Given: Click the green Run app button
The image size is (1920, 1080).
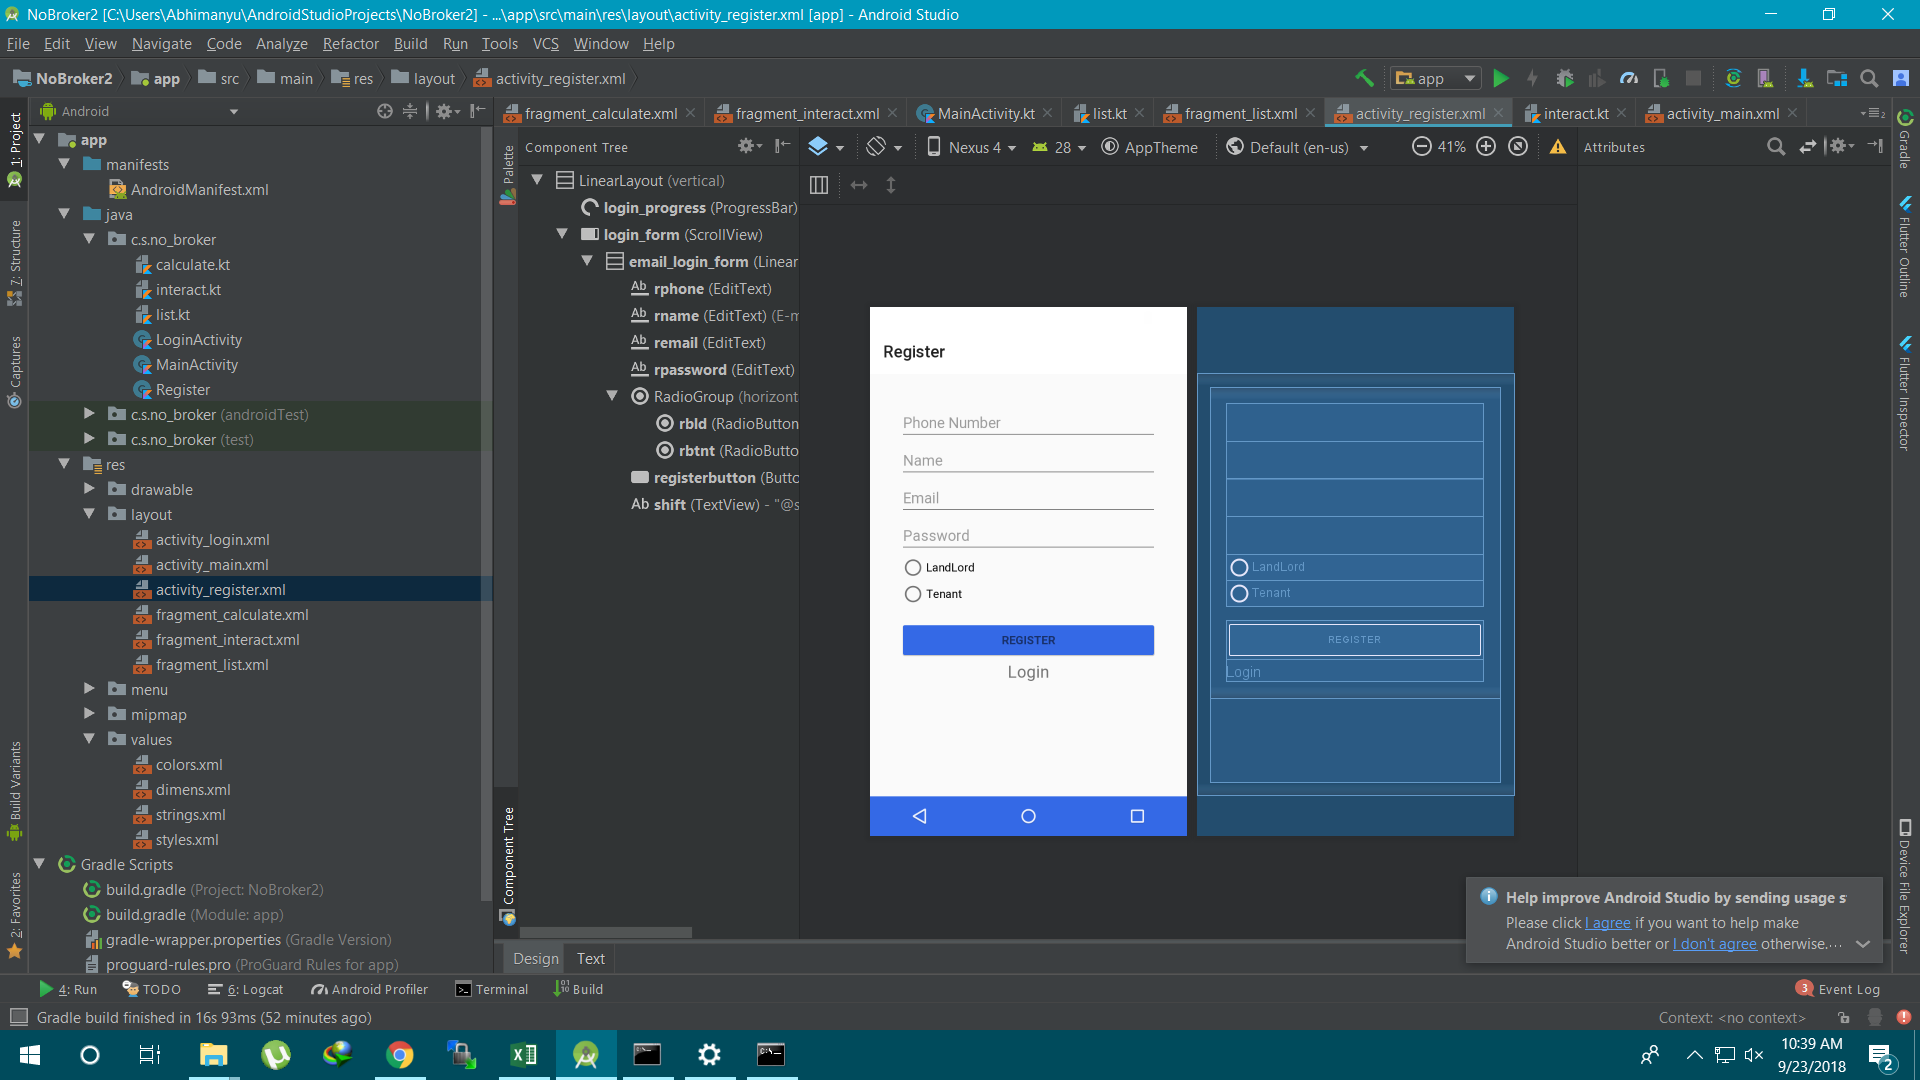Looking at the screenshot, I should click(1500, 78).
